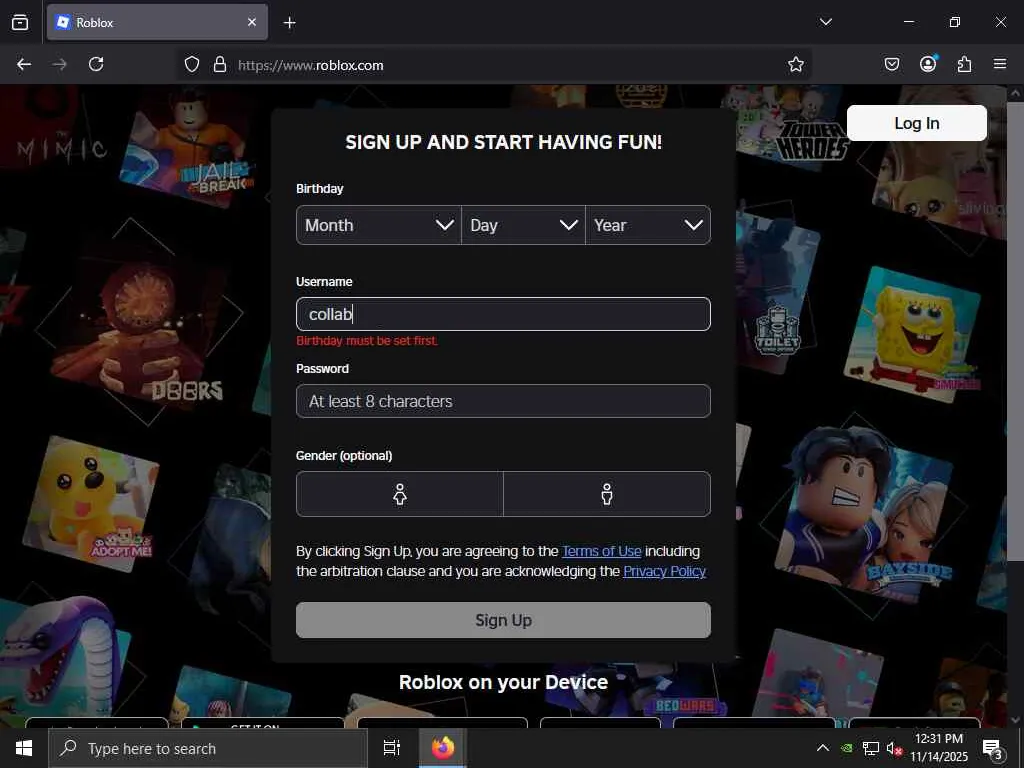
Task: Open the Year dropdown
Action: (648, 225)
